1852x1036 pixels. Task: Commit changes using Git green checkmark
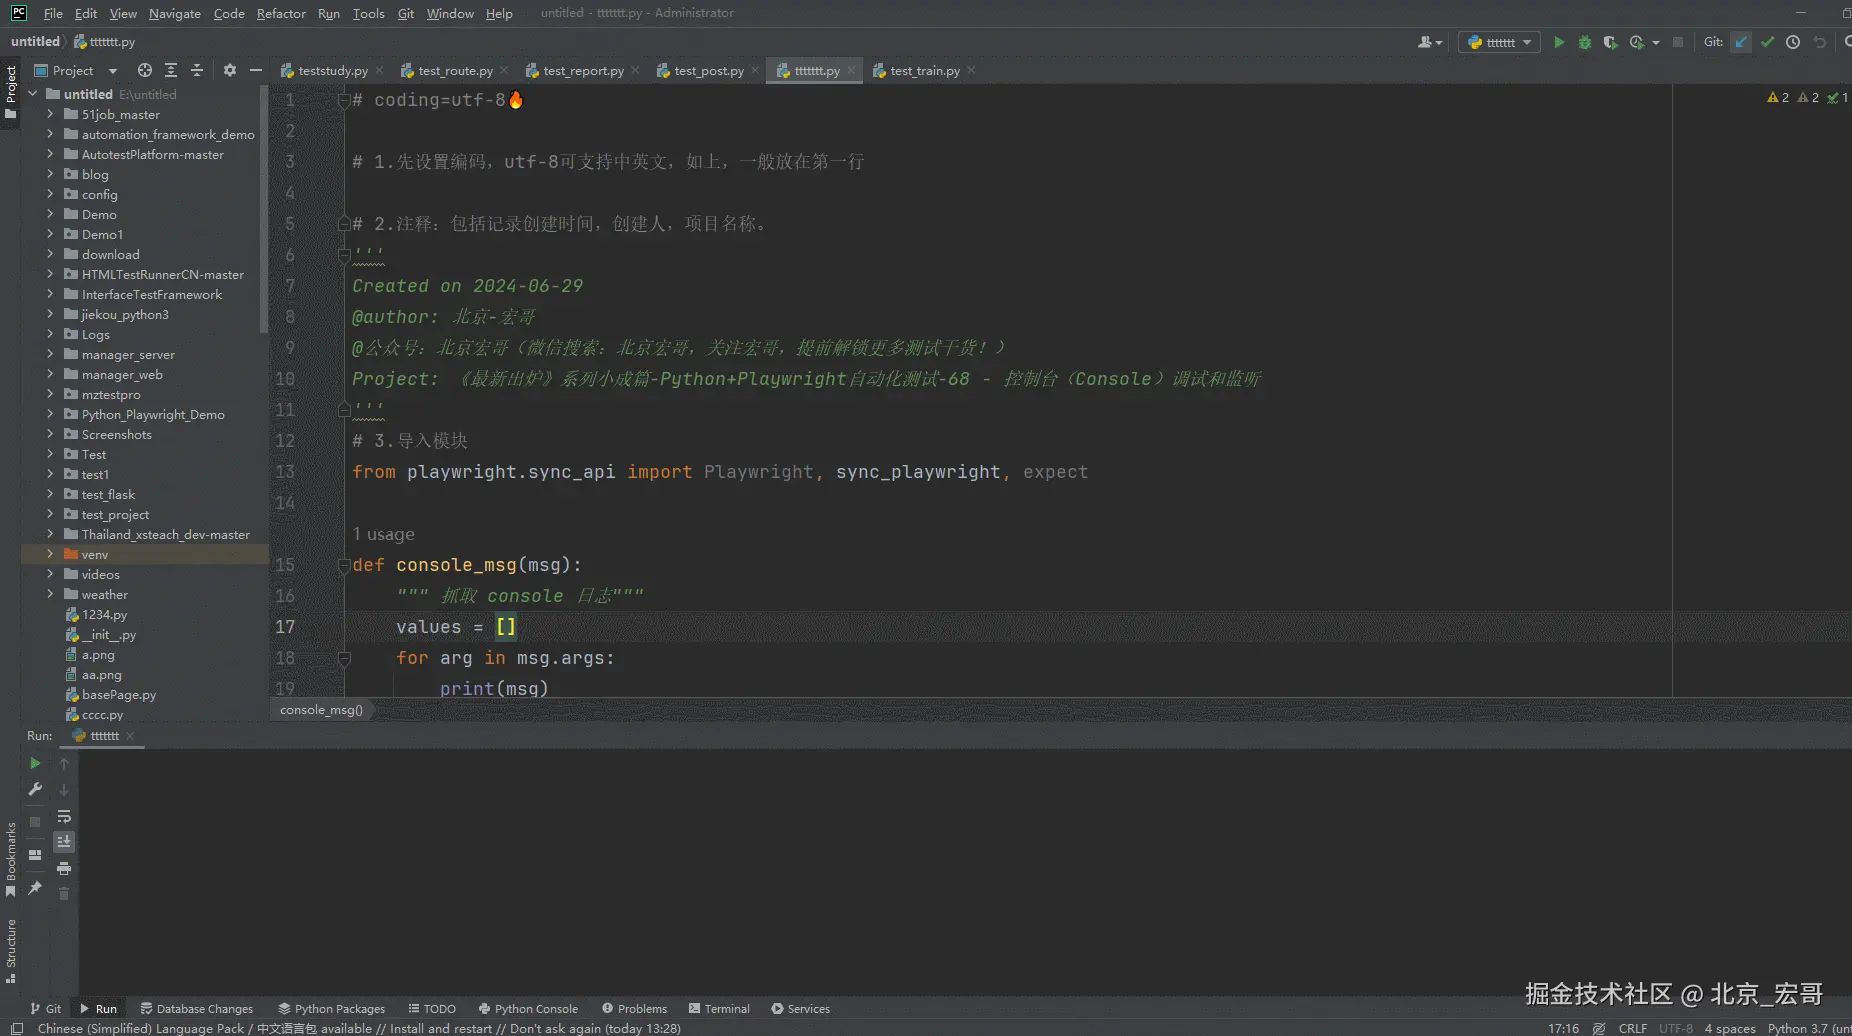(x=1767, y=42)
